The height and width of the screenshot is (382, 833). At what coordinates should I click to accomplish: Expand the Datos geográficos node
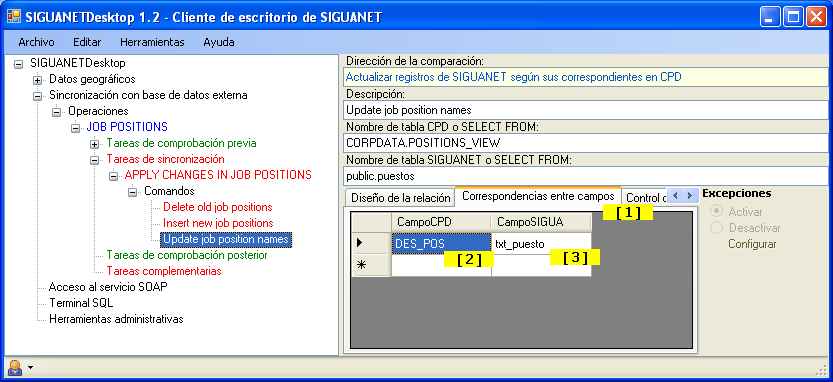[x=37, y=80]
